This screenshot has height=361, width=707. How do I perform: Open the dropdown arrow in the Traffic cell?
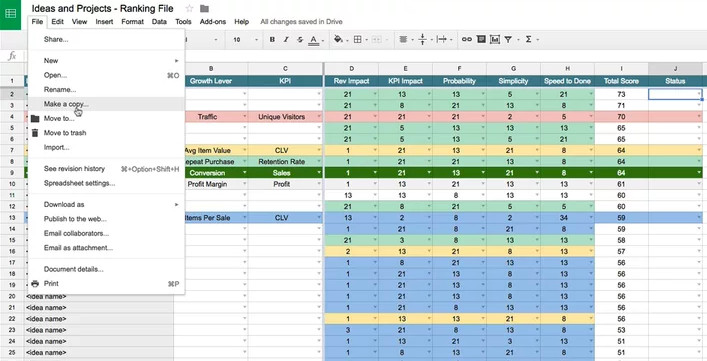pyautogui.click(x=245, y=117)
